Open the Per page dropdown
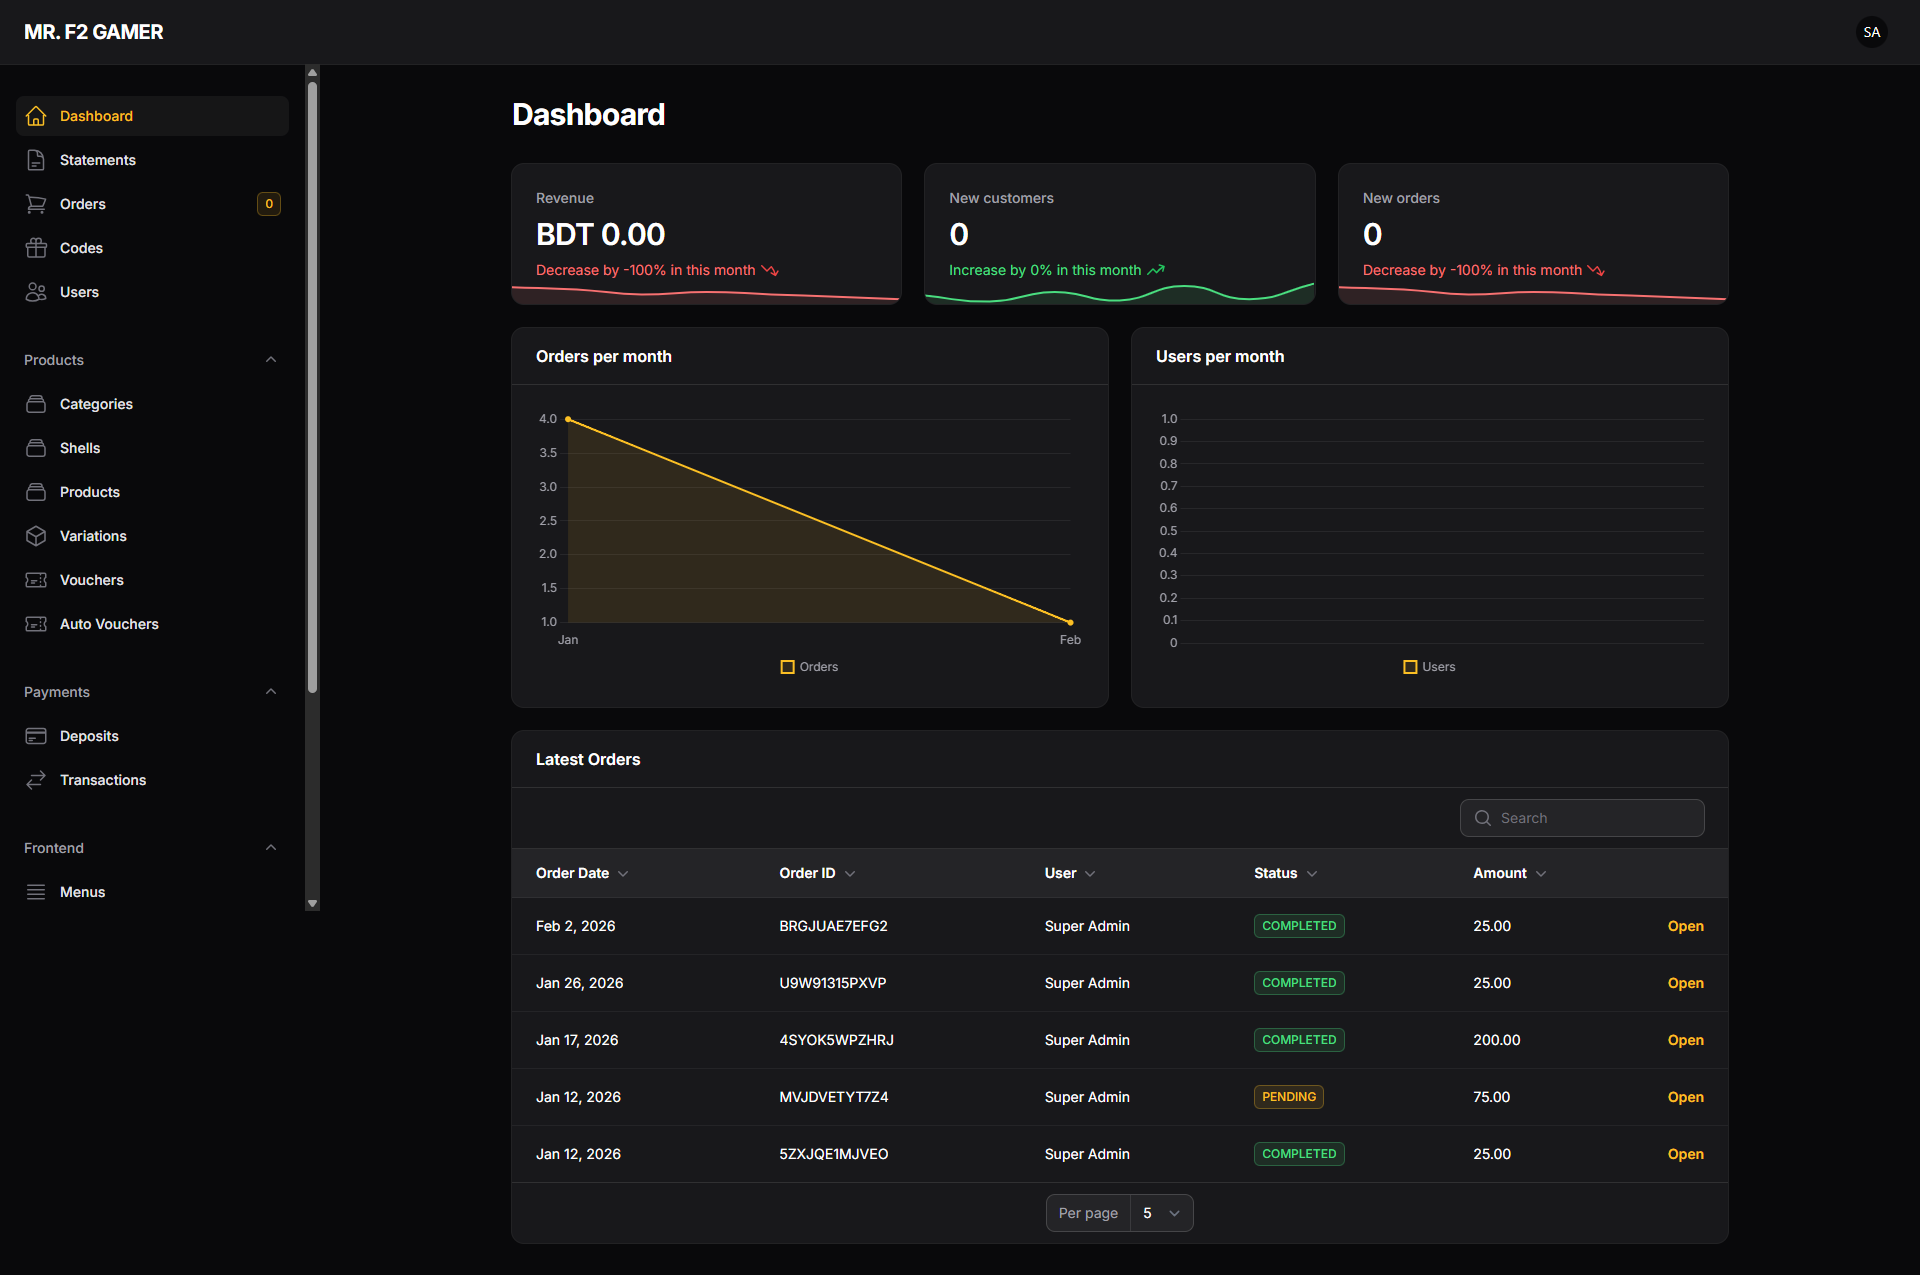 tap(1161, 1213)
